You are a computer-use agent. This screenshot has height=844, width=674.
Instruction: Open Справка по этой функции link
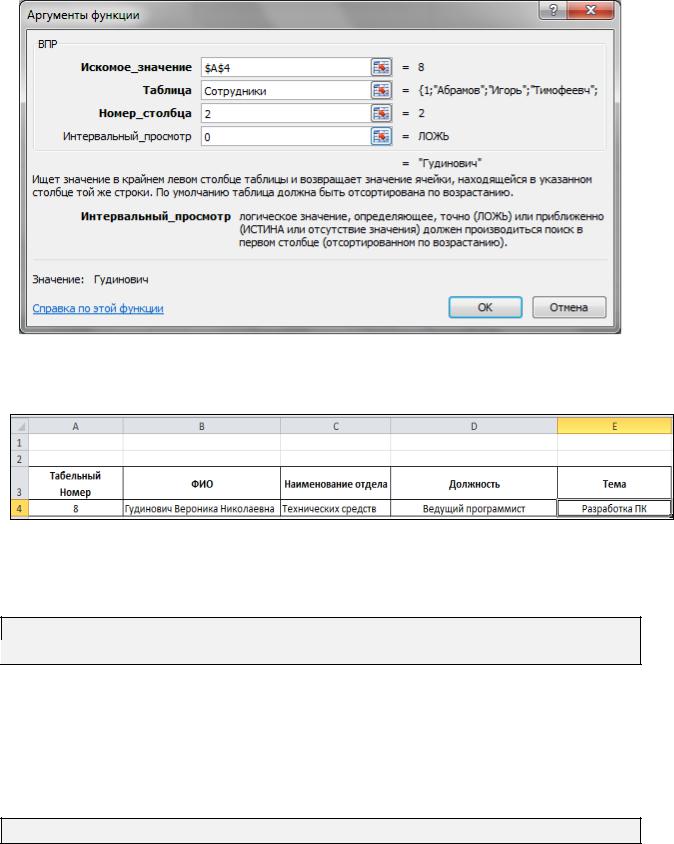[x=98, y=308]
